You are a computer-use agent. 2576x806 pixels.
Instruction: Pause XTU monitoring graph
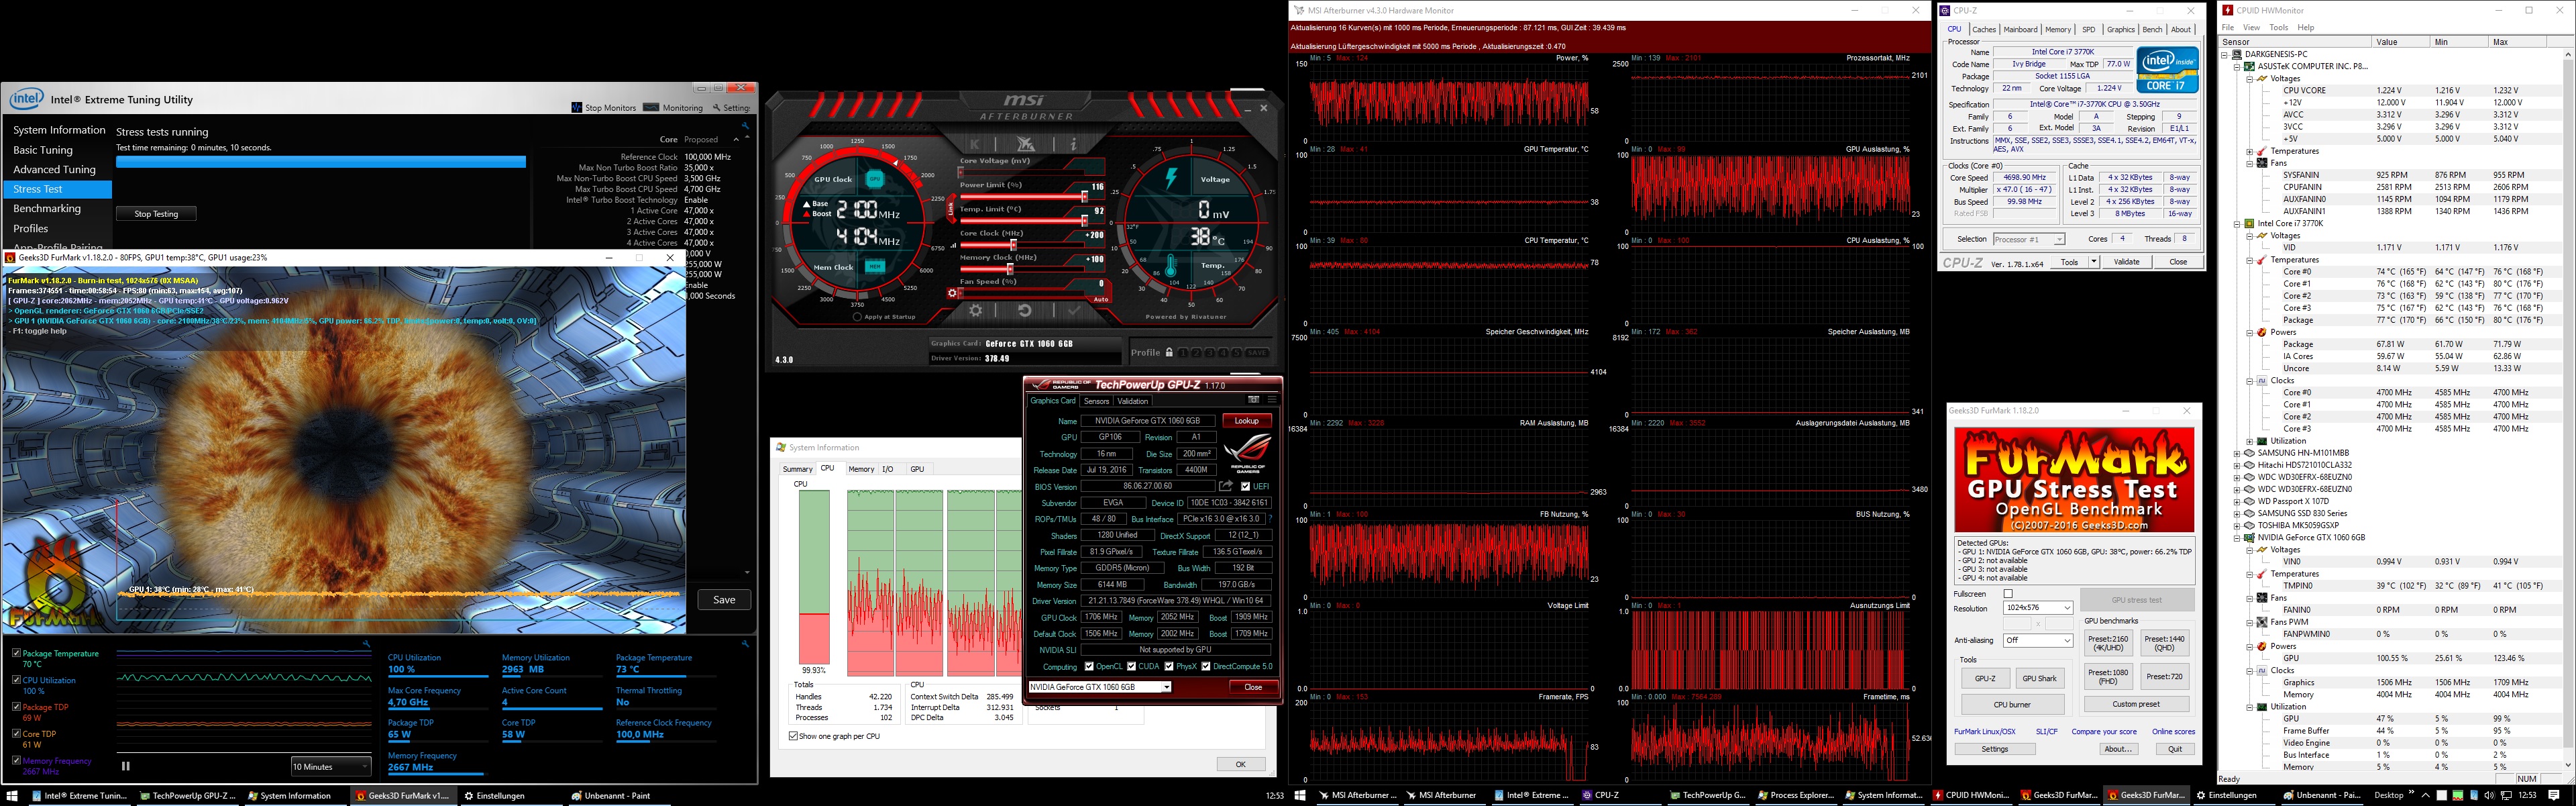126,766
